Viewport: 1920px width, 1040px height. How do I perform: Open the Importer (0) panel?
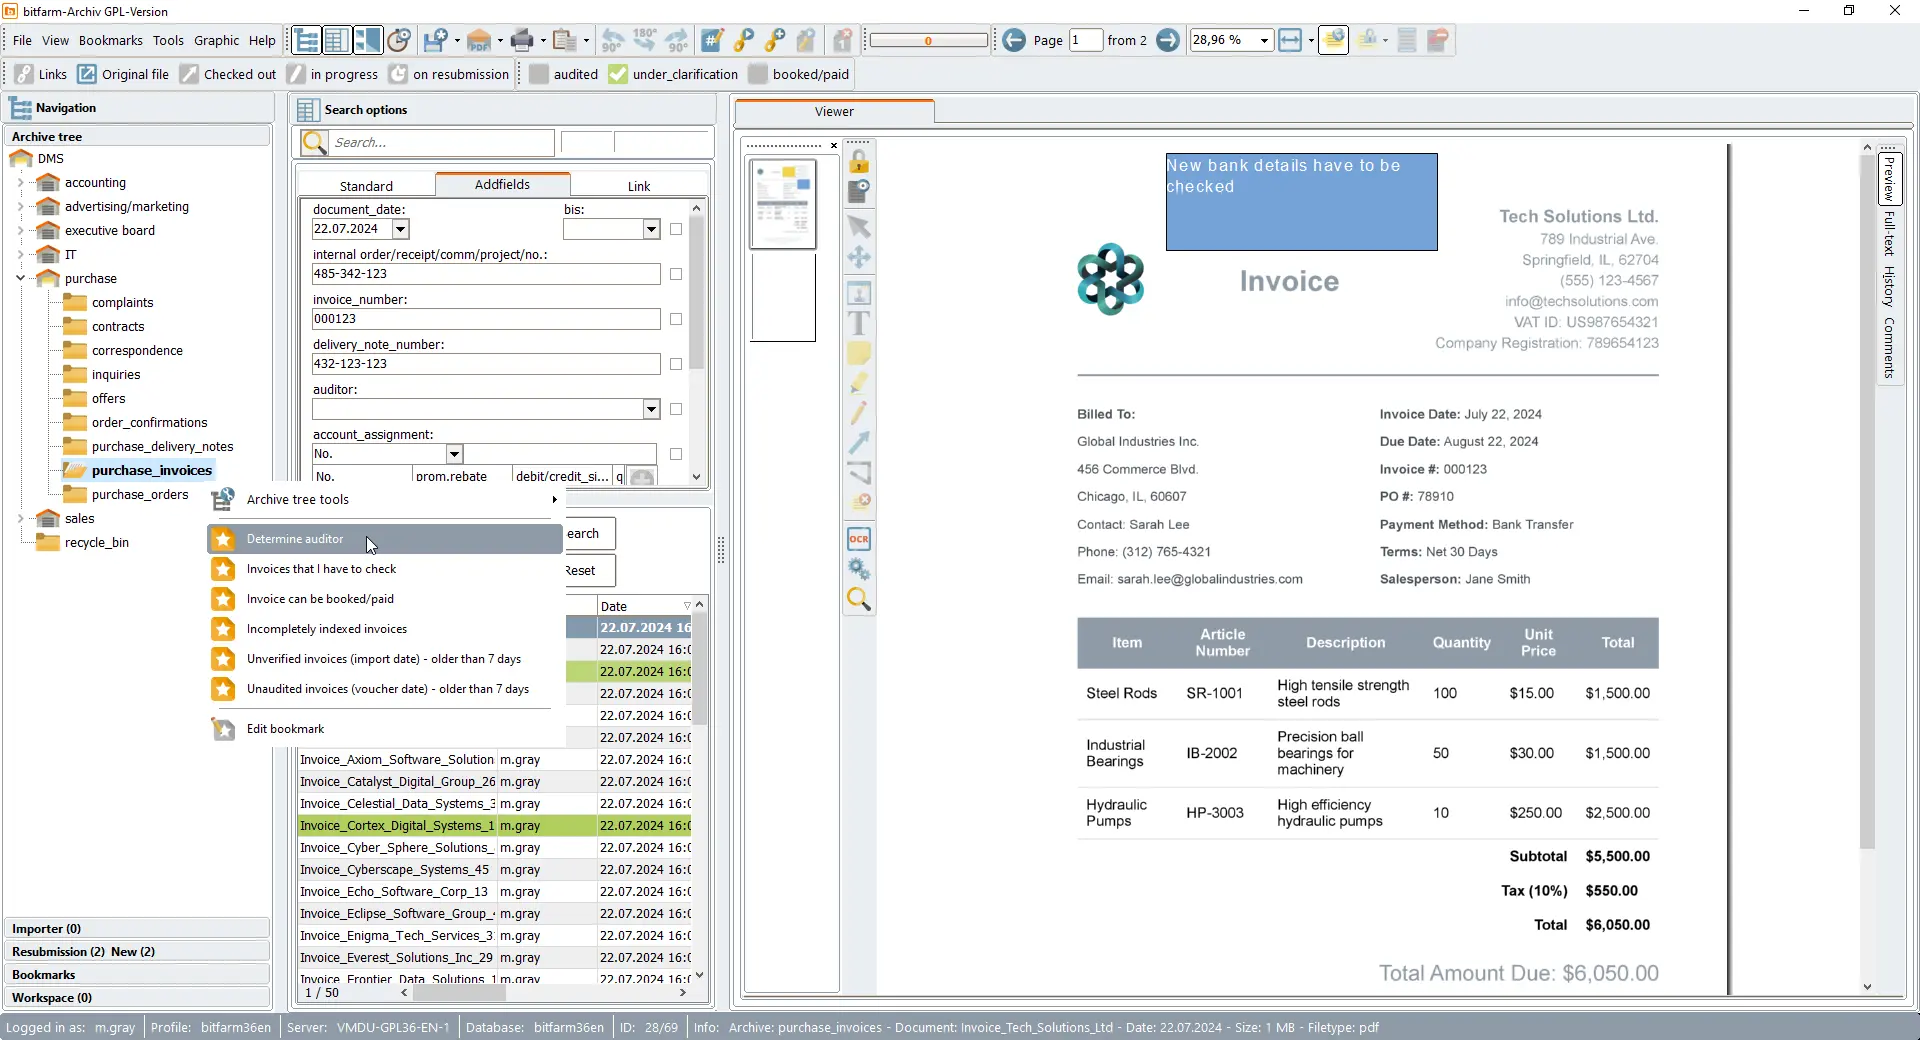pos(137,929)
